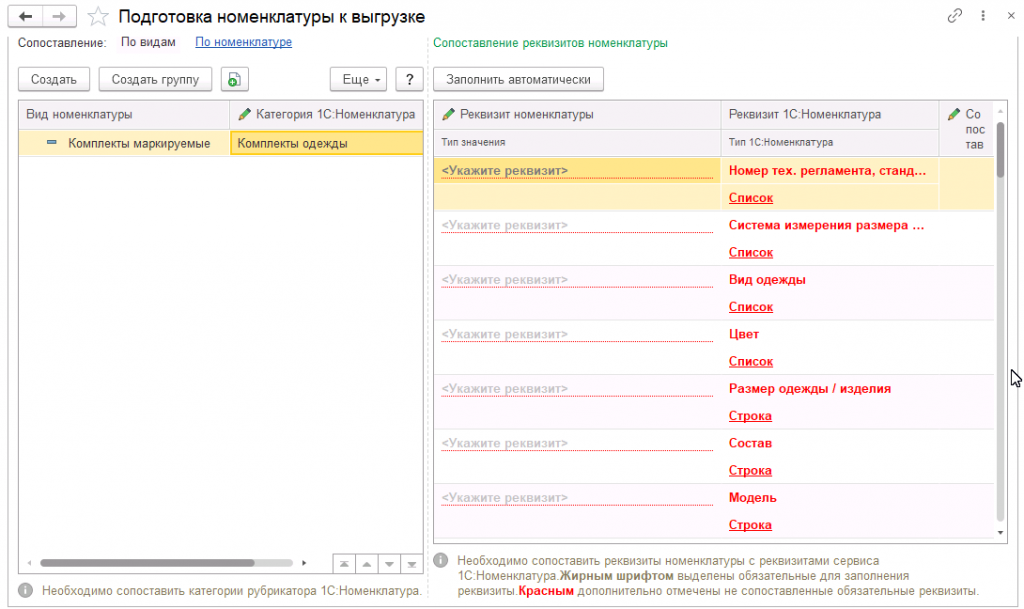Open help with question mark button
This screenshot has width=1024, height=609.
(x=408, y=80)
